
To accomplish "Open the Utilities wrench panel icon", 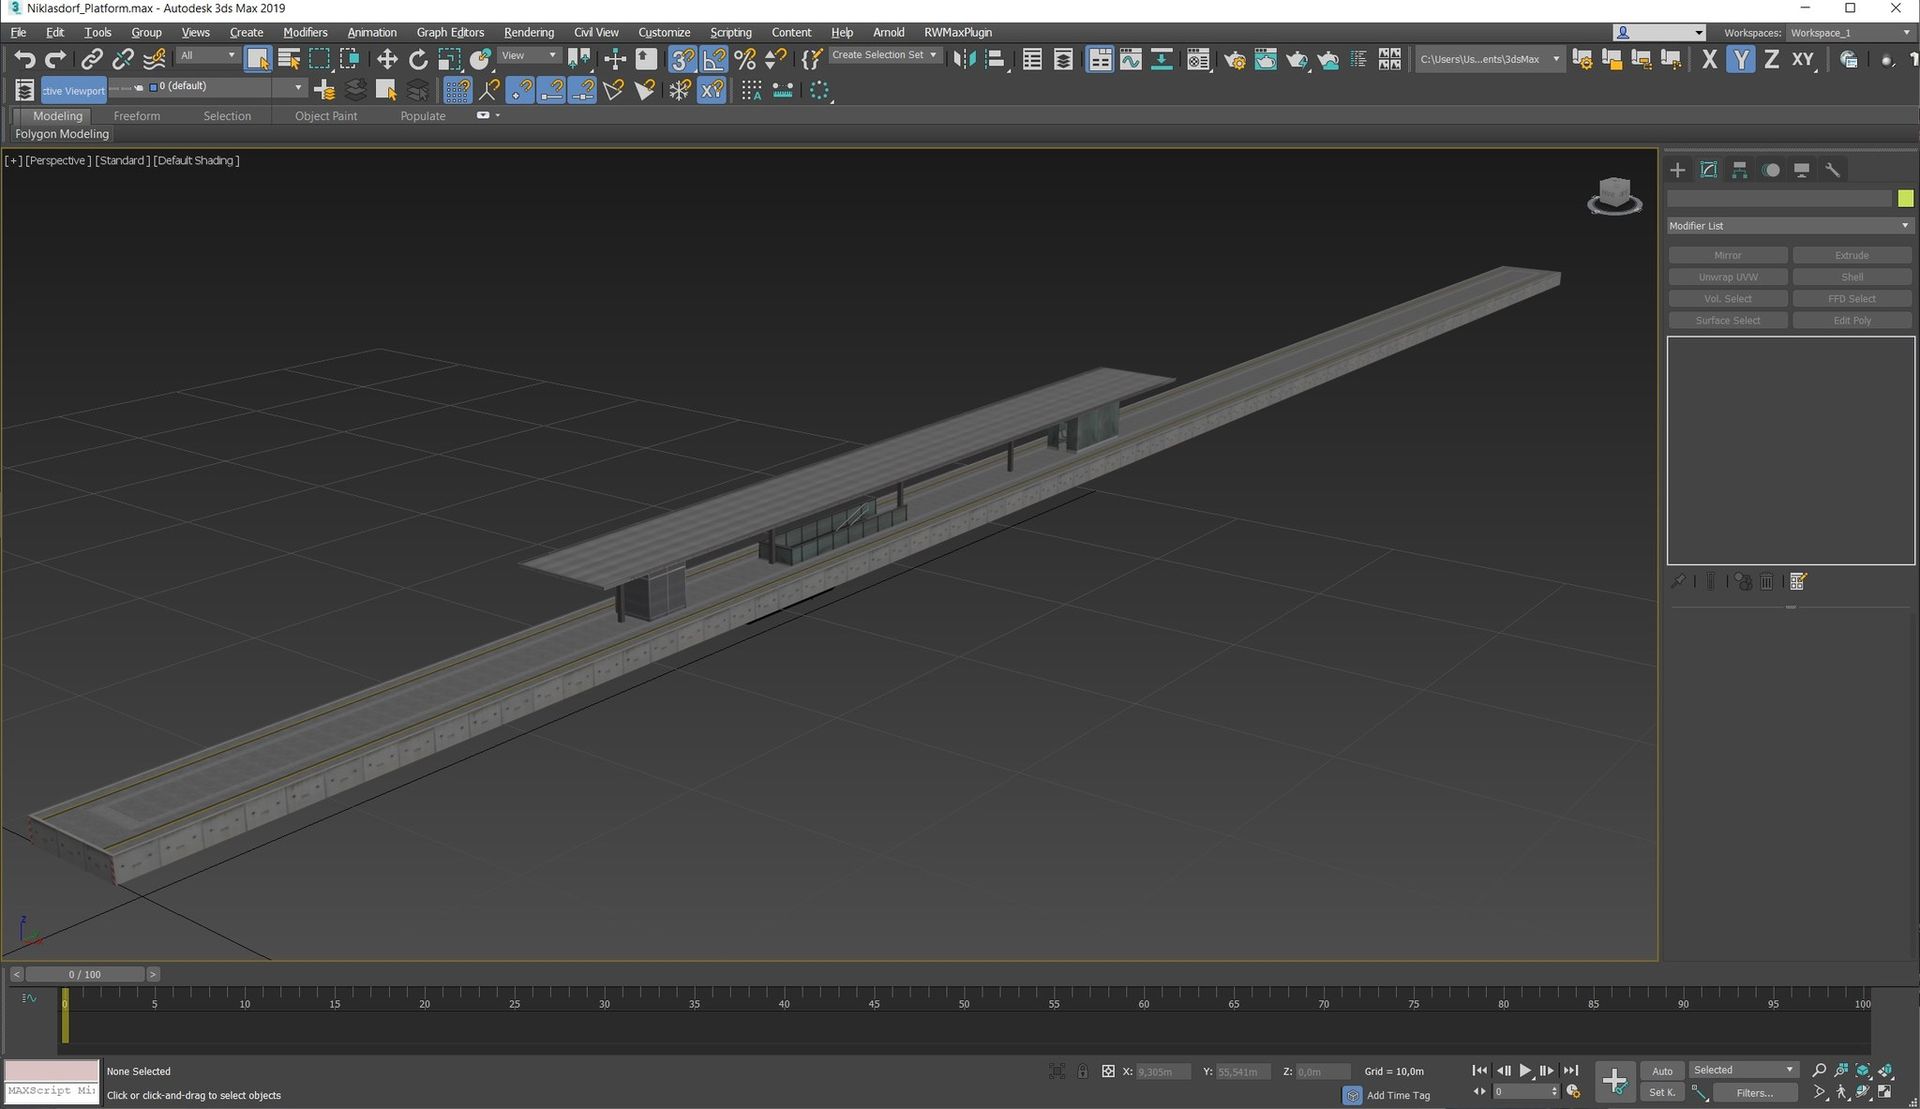I will (x=1833, y=170).
